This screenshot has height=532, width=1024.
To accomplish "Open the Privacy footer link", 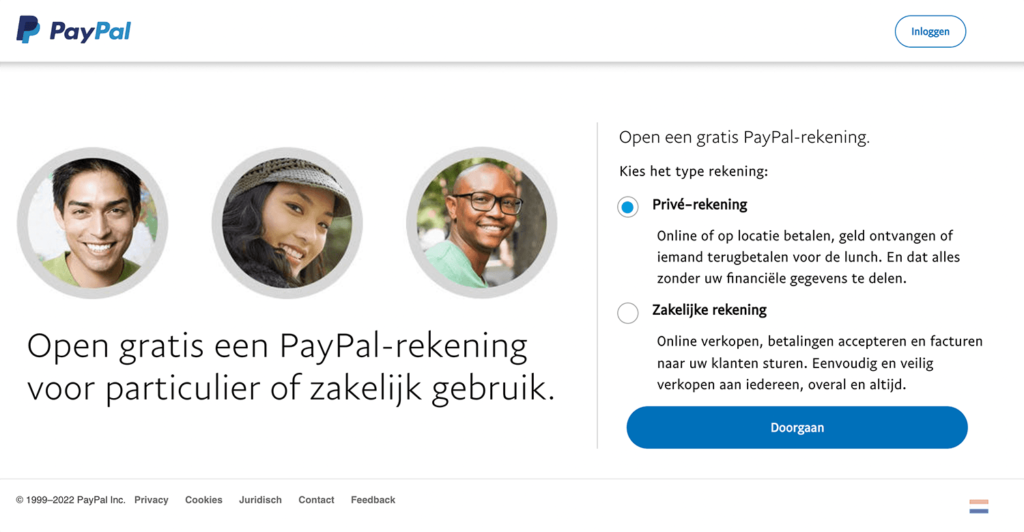I will click(151, 500).
